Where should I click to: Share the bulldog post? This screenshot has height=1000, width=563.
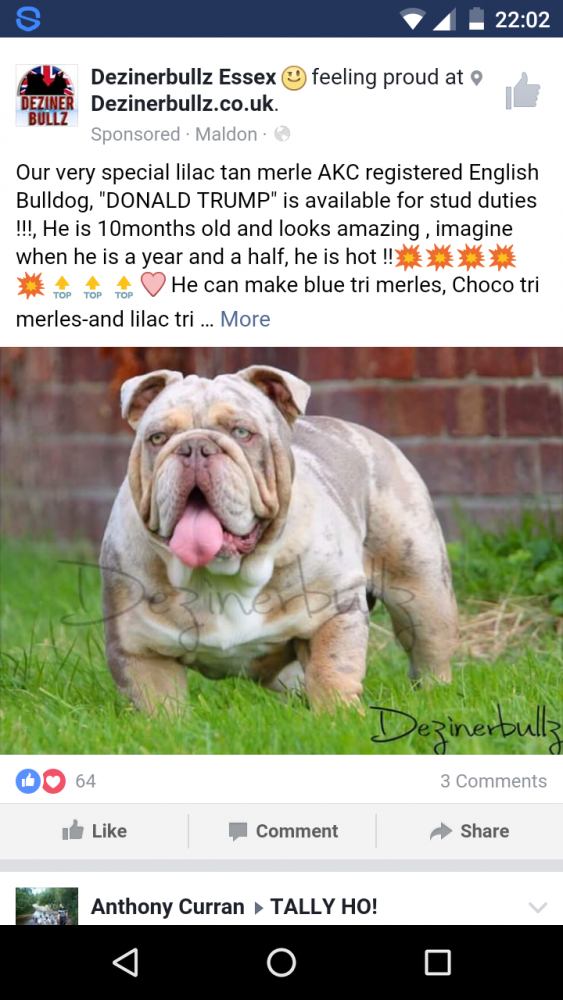point(470,830)
